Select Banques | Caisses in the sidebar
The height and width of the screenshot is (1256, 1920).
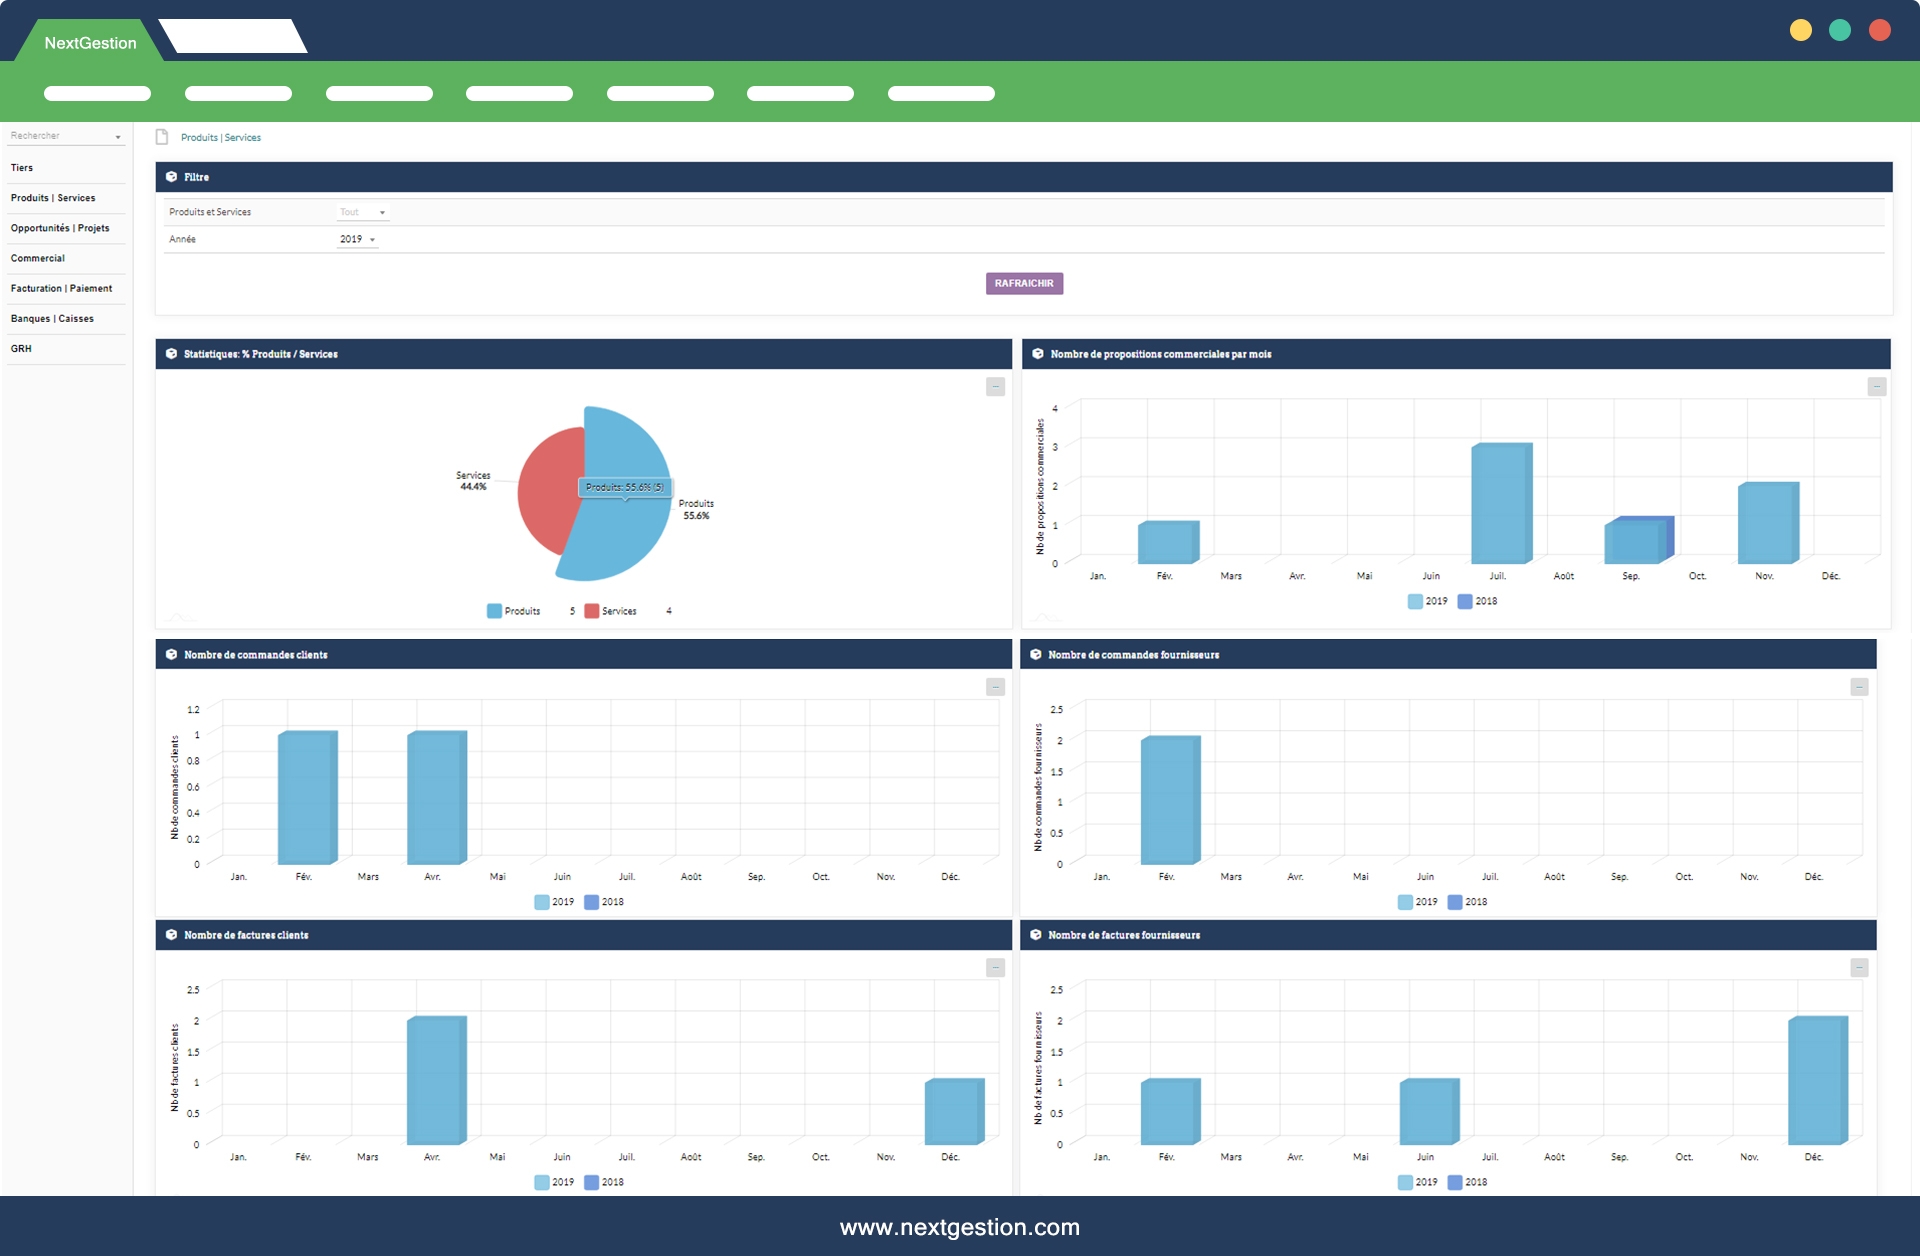tap(52, 318)
